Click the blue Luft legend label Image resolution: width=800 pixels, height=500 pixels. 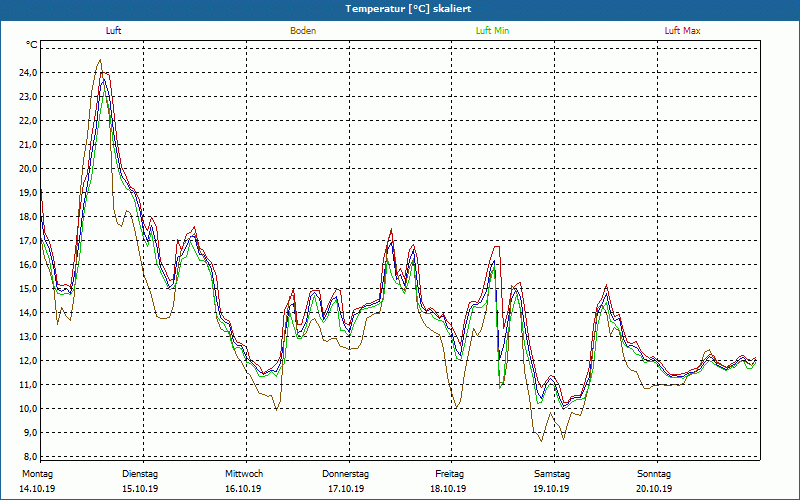tap(113, 31)
